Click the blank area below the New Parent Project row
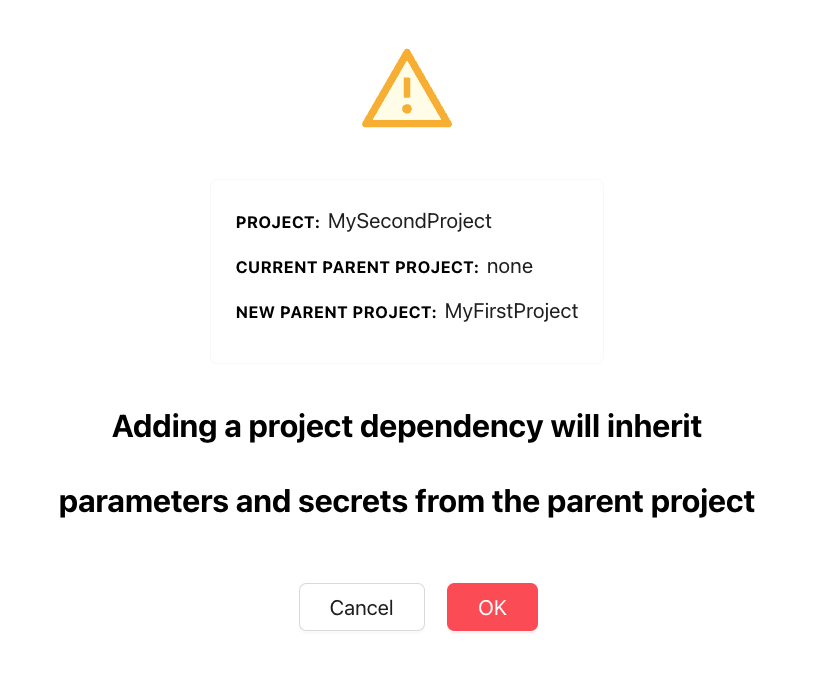 pyautogui.click(x=407, y=343)
